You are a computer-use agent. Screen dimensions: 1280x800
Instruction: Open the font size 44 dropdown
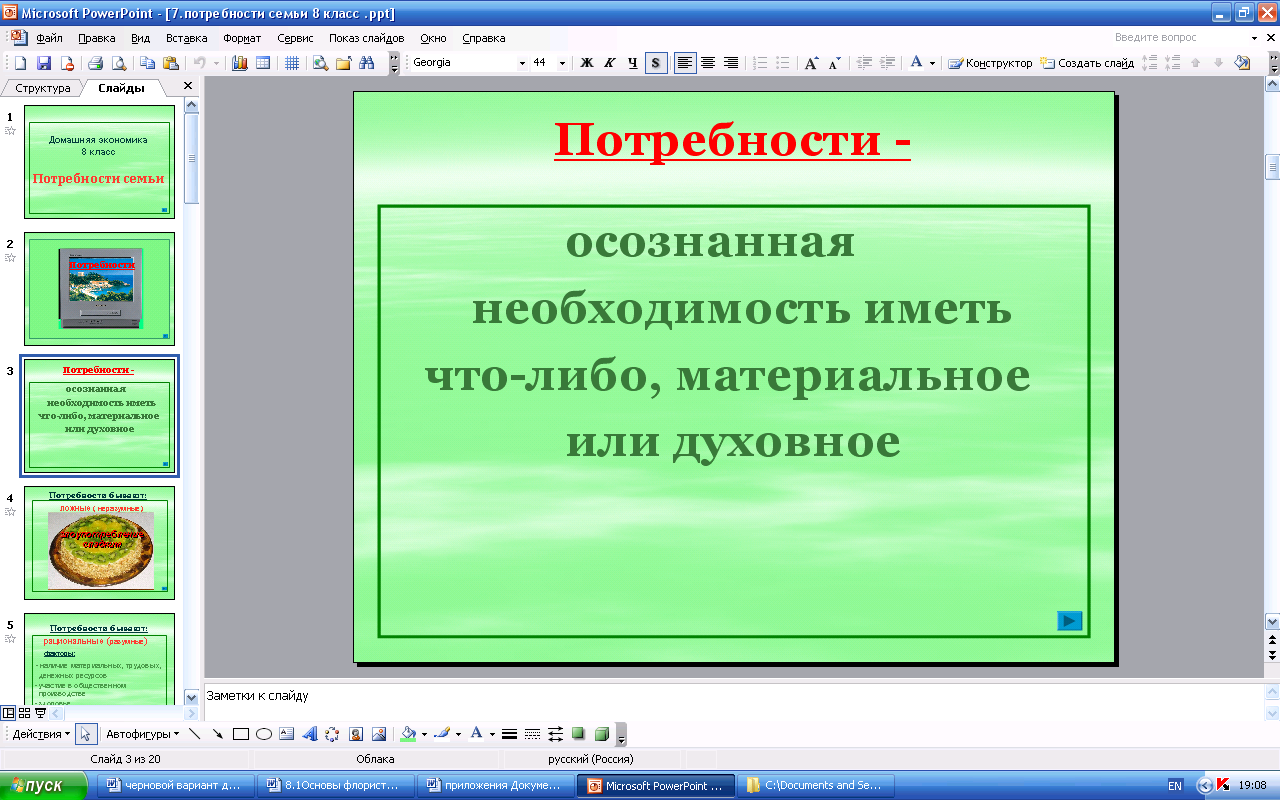[562, 63]
